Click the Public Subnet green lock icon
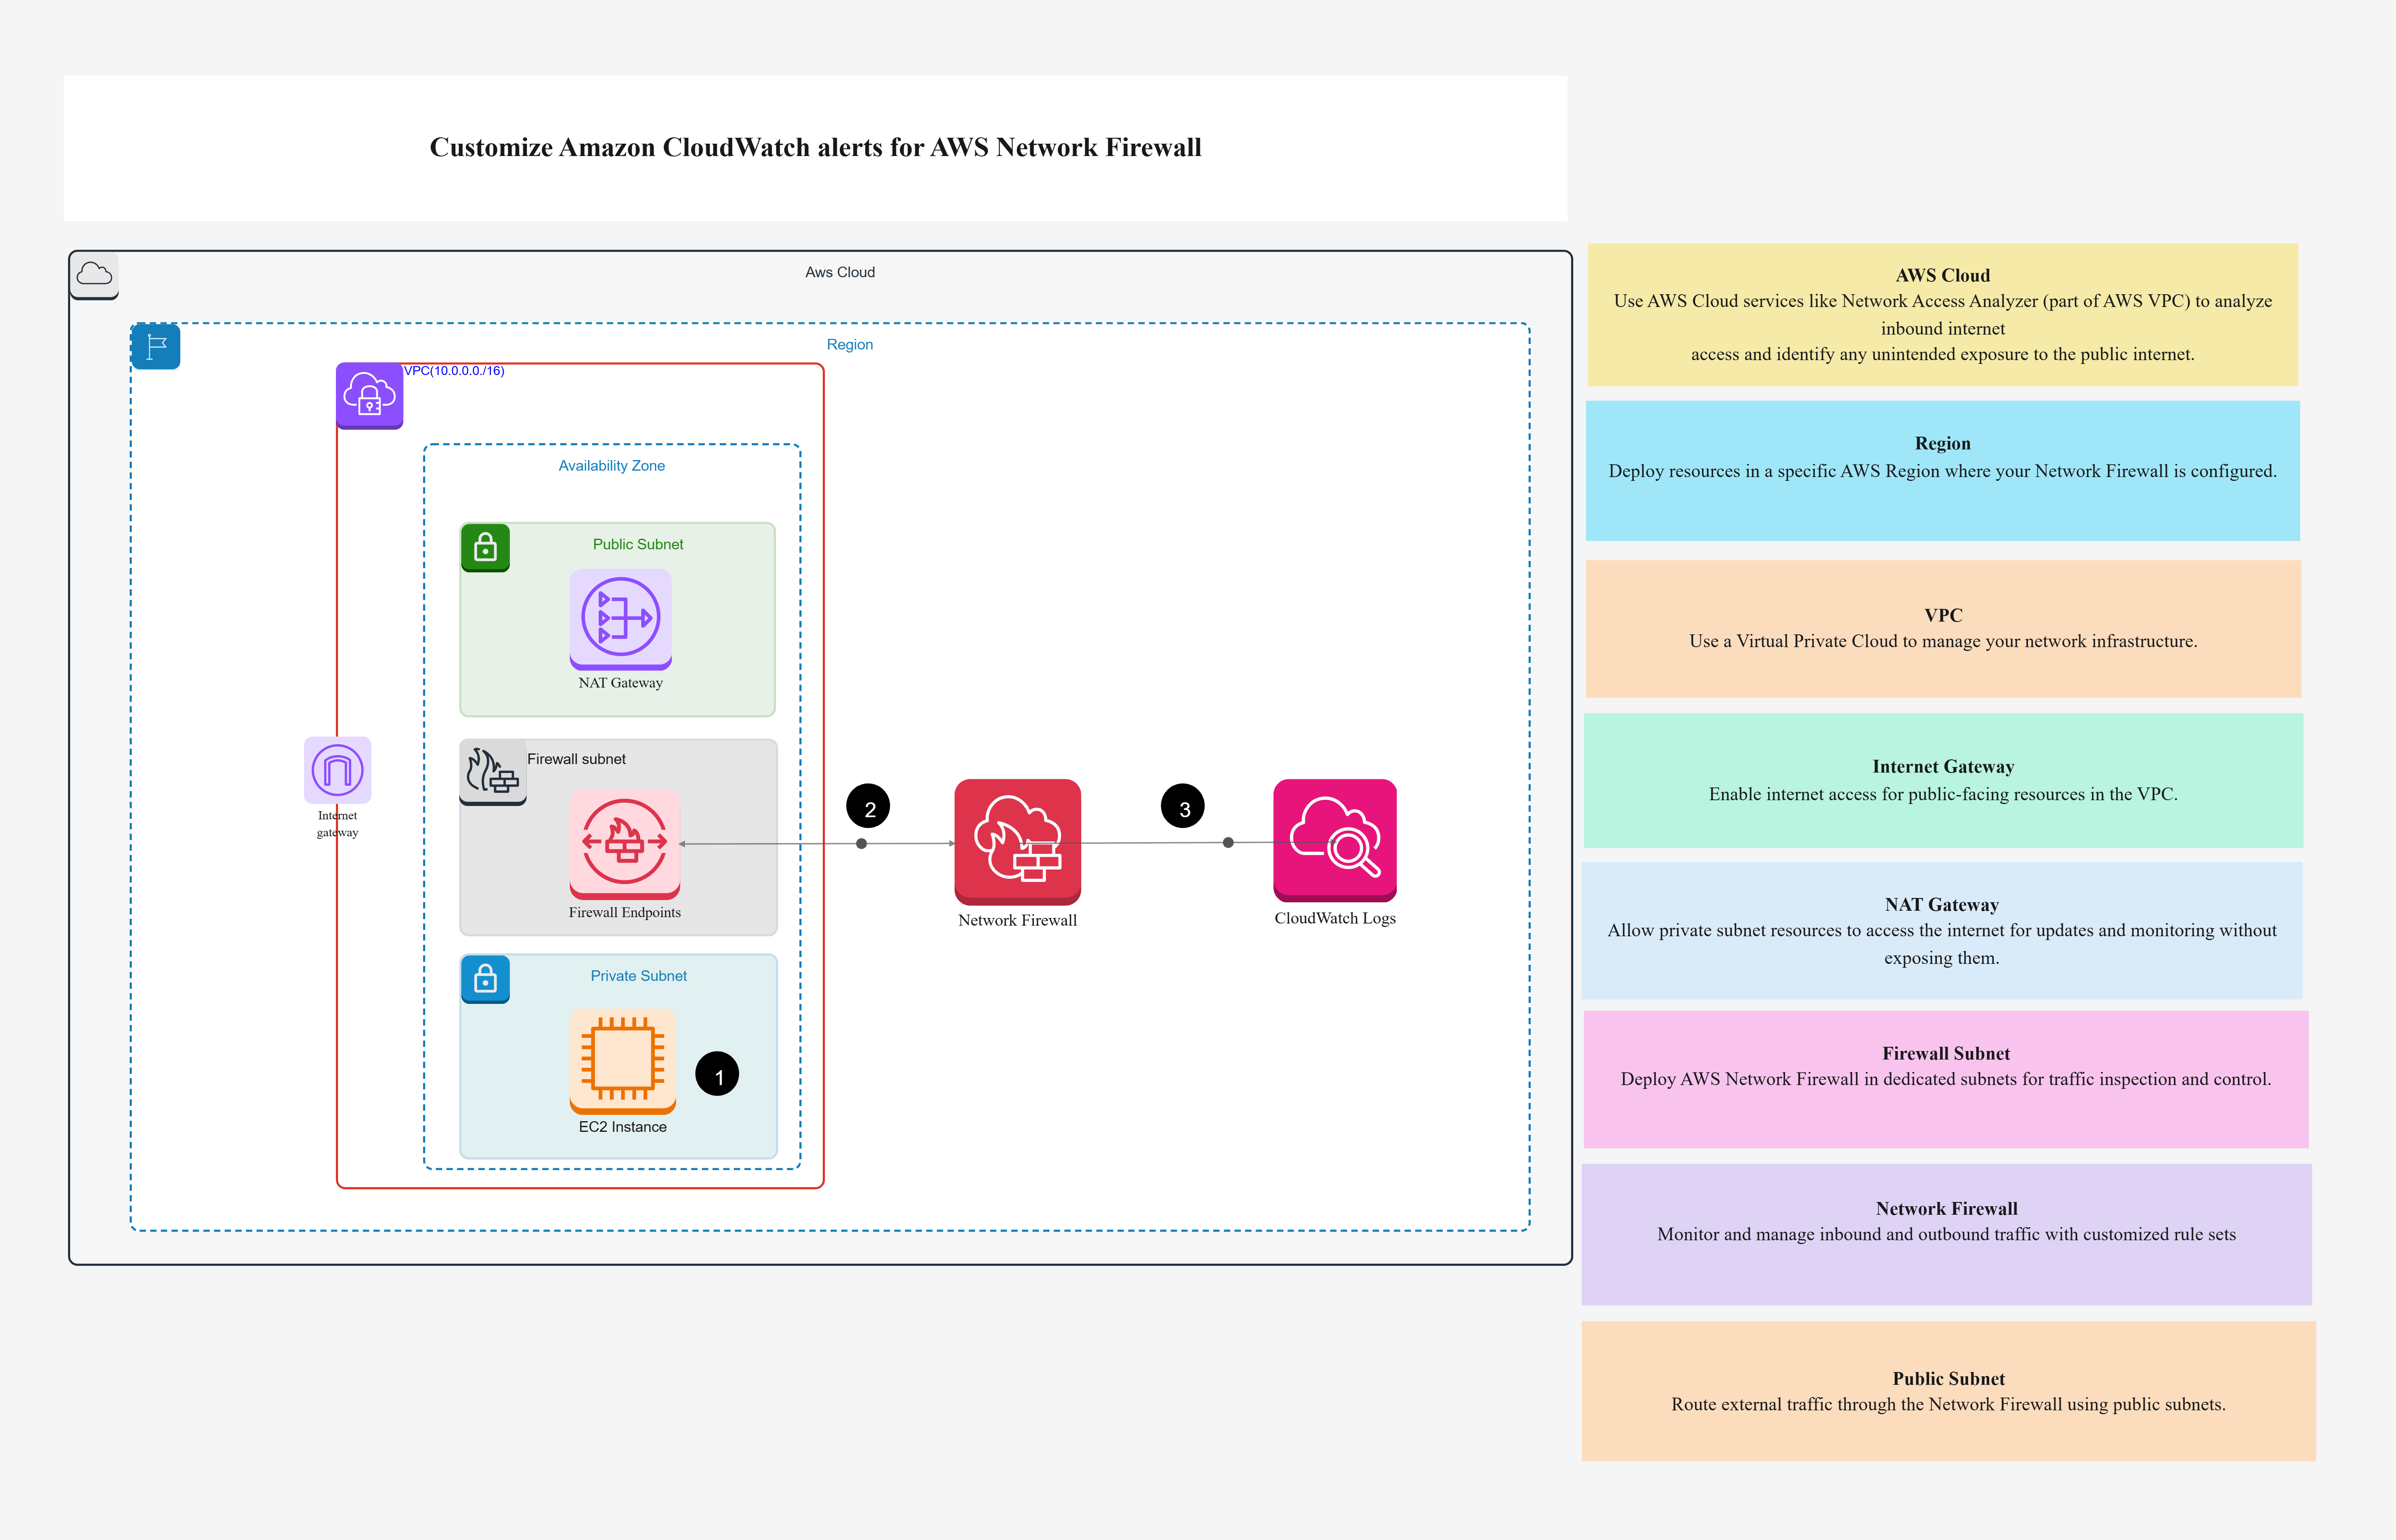This screenshot has height=1540, width=2396. click(485, 547)
